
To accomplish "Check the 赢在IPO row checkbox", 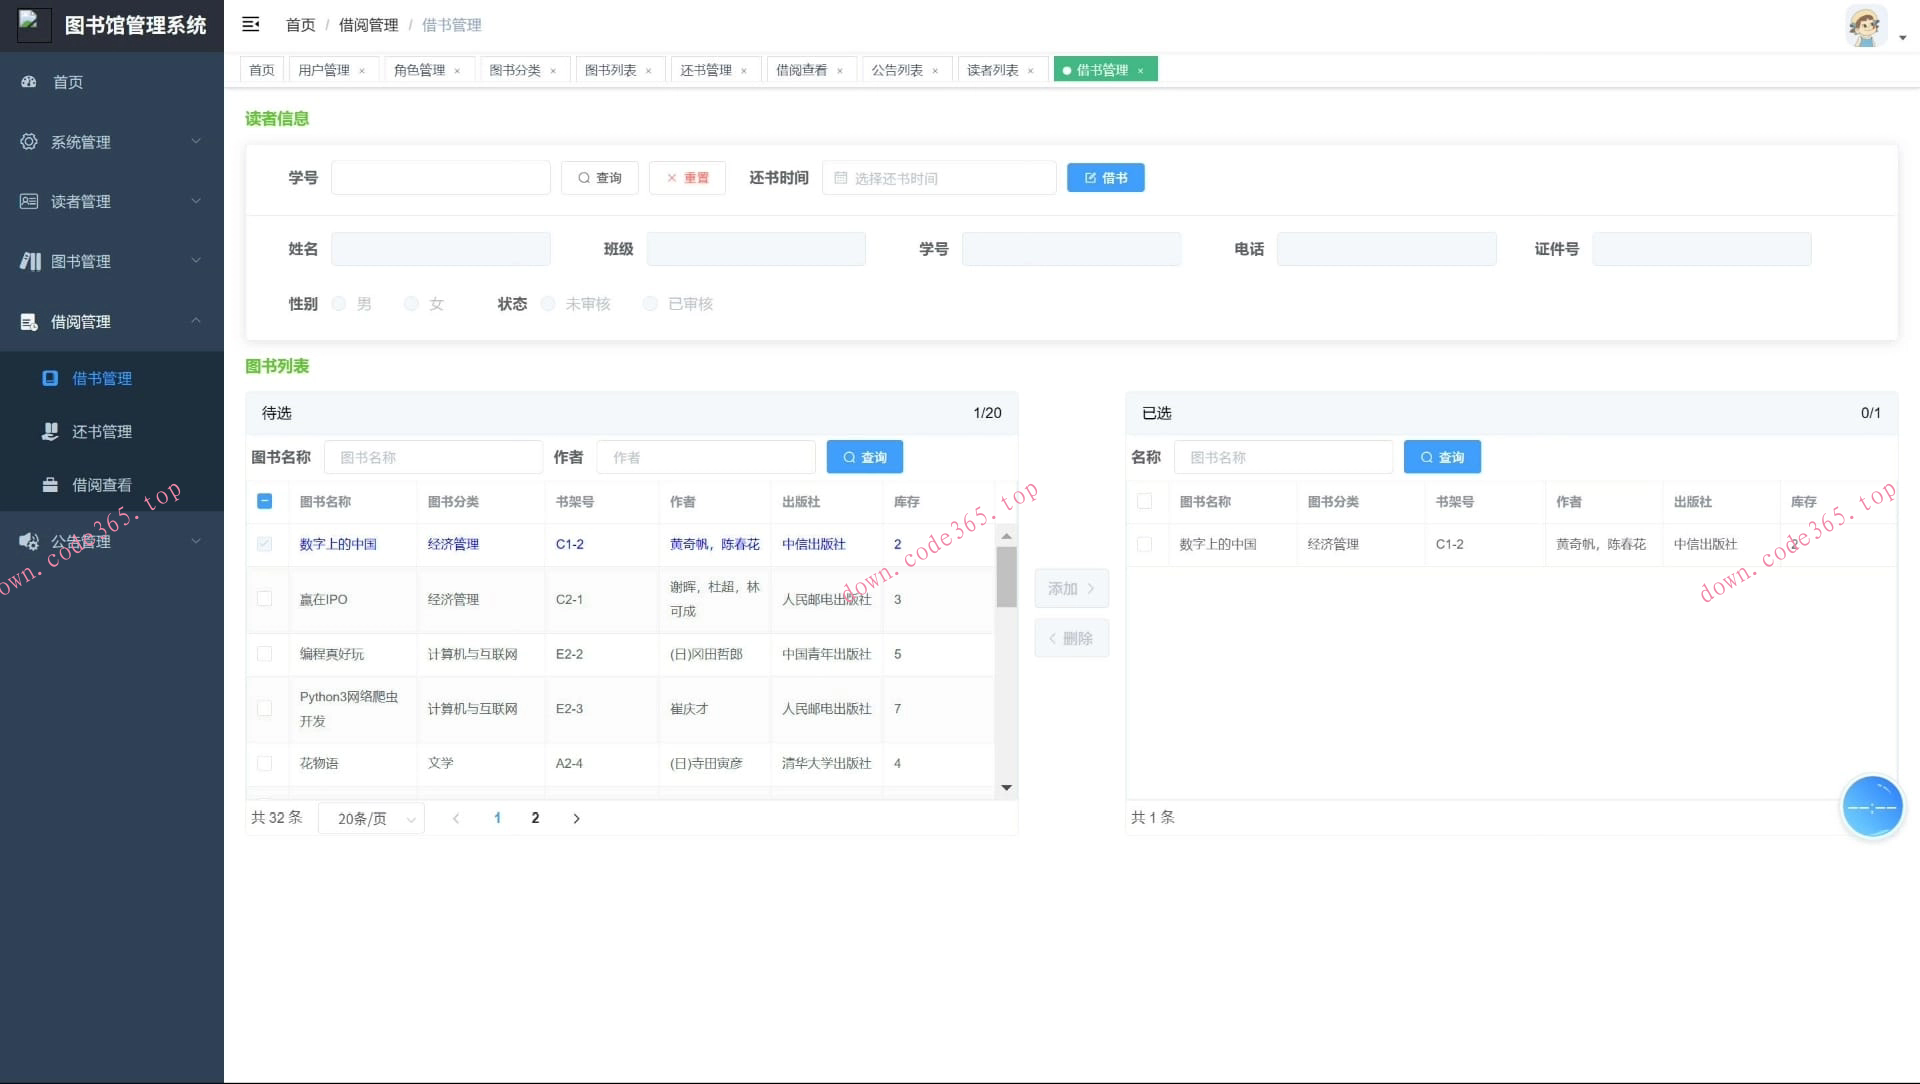I will (x=264, y=599).
